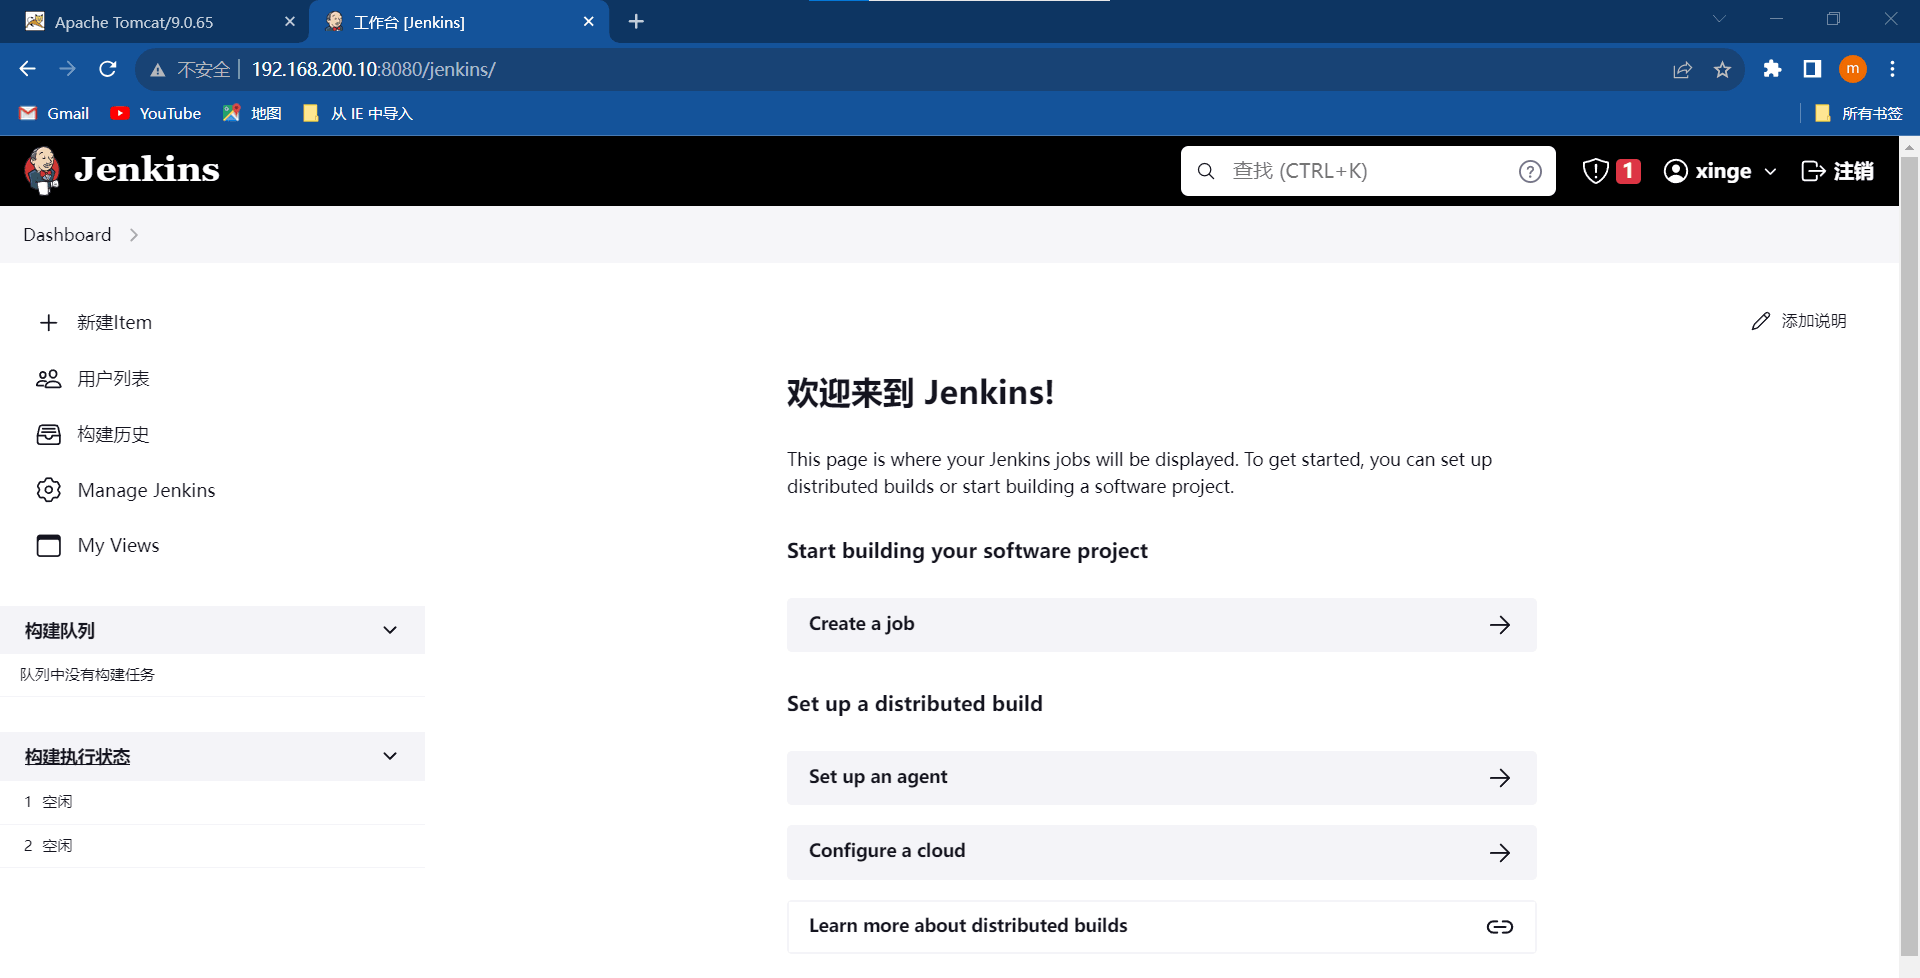
Task: Click the arrow on Set up an agent
Action: [1500, 778]
